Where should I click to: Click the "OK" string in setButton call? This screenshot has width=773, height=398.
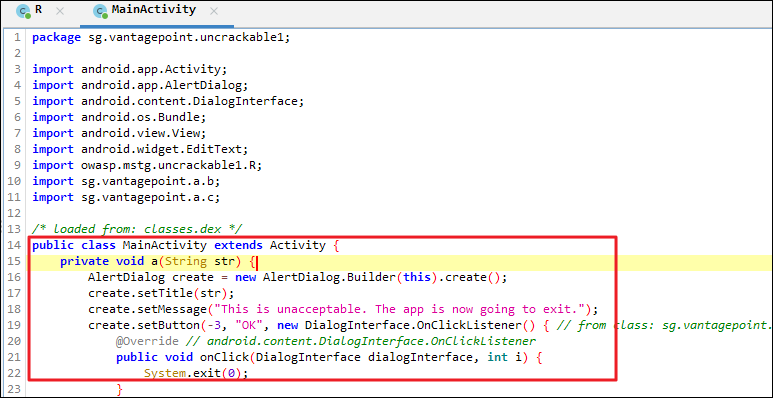tap(248, 325)
